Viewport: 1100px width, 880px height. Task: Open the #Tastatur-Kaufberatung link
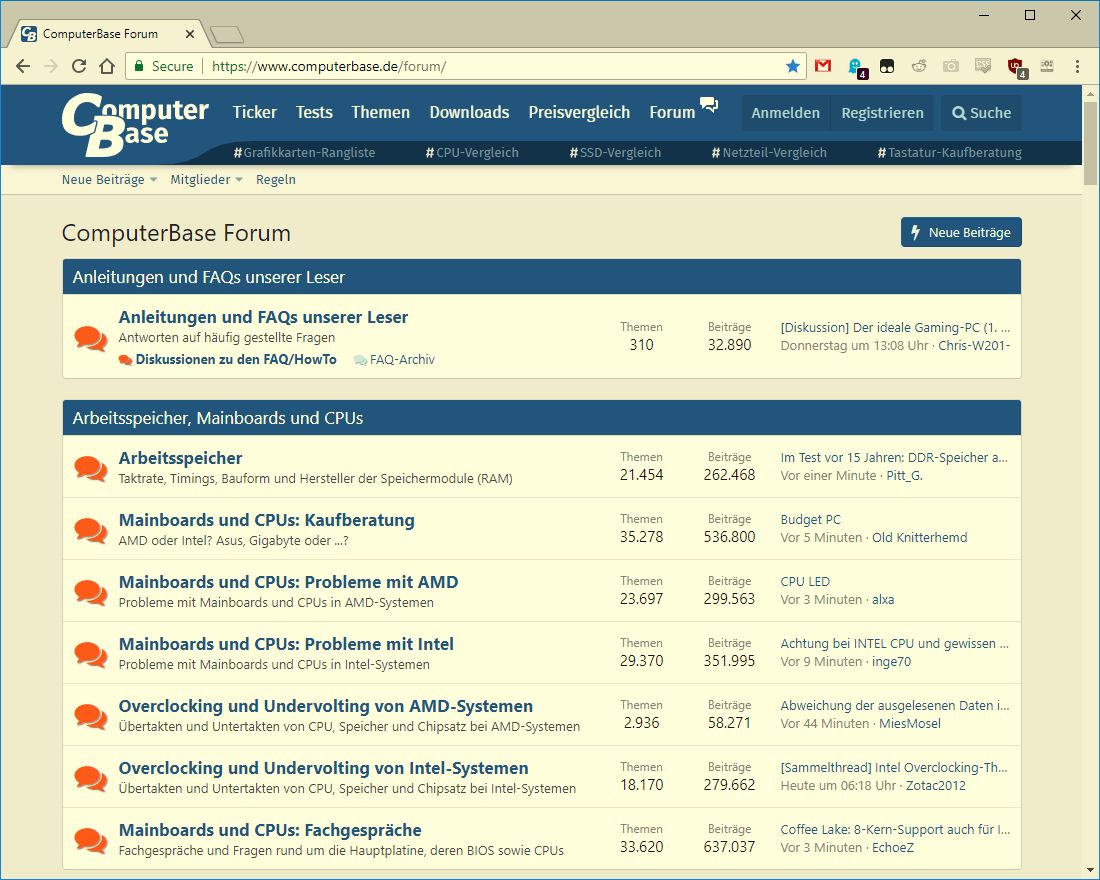point(949,152)
